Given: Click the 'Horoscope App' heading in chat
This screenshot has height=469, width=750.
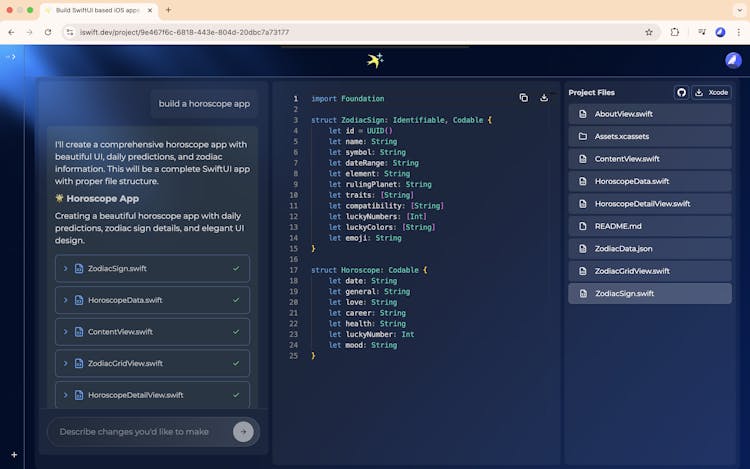Looking at the screenshot, I should [x=102, y=198].
